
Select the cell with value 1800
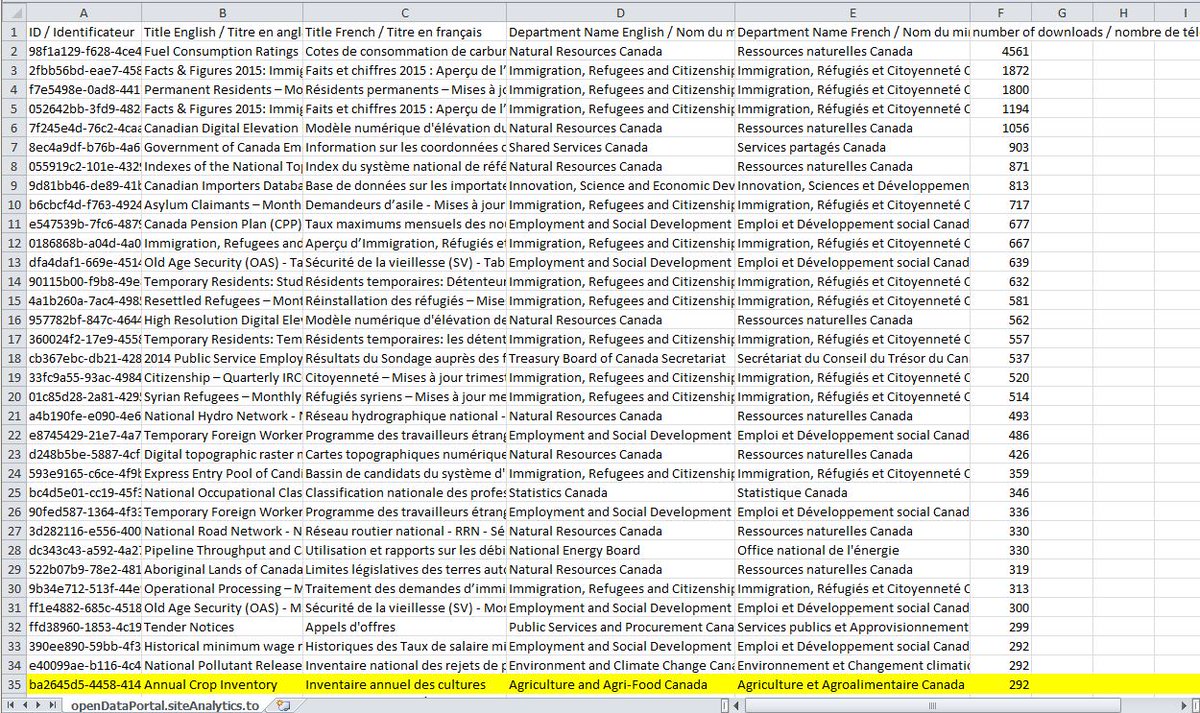pyautogui.click(x=1001, y=89)
